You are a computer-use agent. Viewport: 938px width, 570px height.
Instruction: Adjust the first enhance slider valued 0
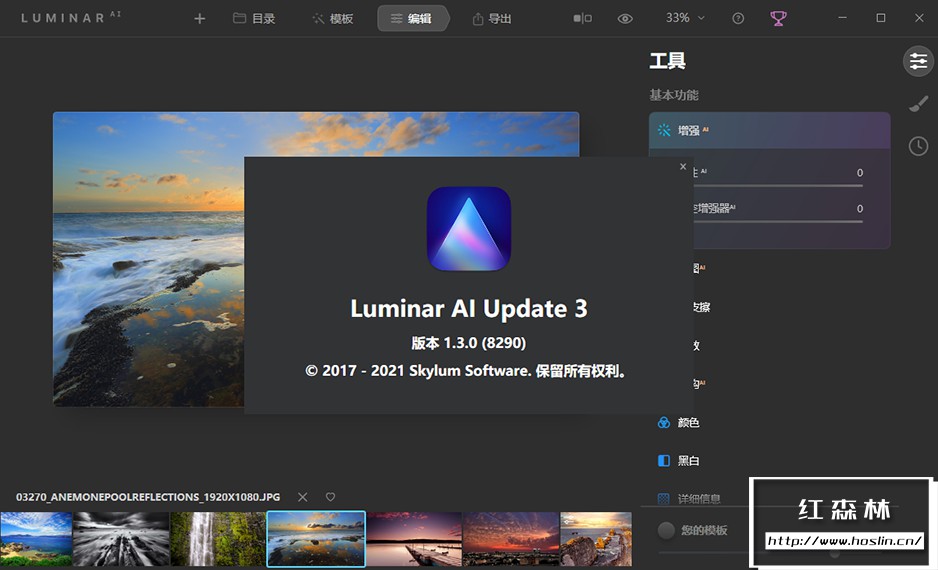[x=778, y=185]
